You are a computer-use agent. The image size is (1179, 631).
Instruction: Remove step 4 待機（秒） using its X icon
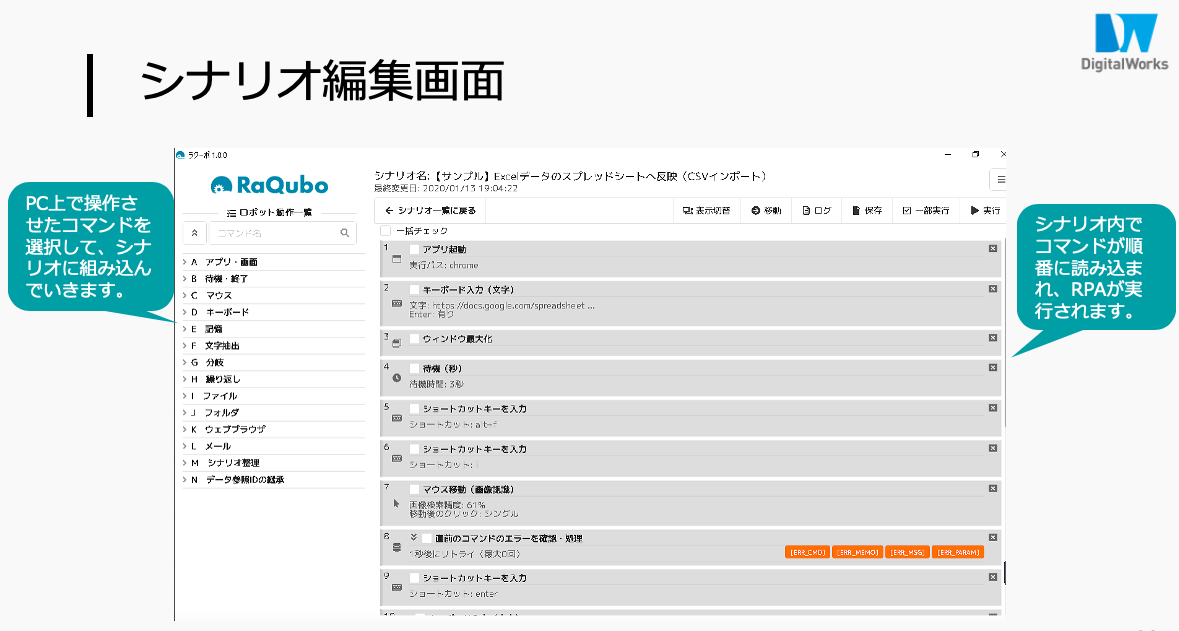[992, 367]
